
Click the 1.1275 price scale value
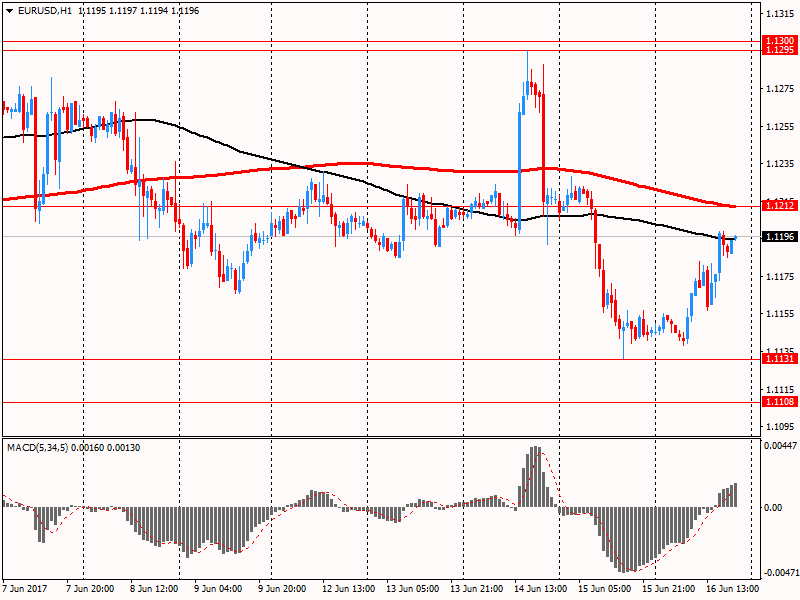pyautogui.click(x=781, y=89)
